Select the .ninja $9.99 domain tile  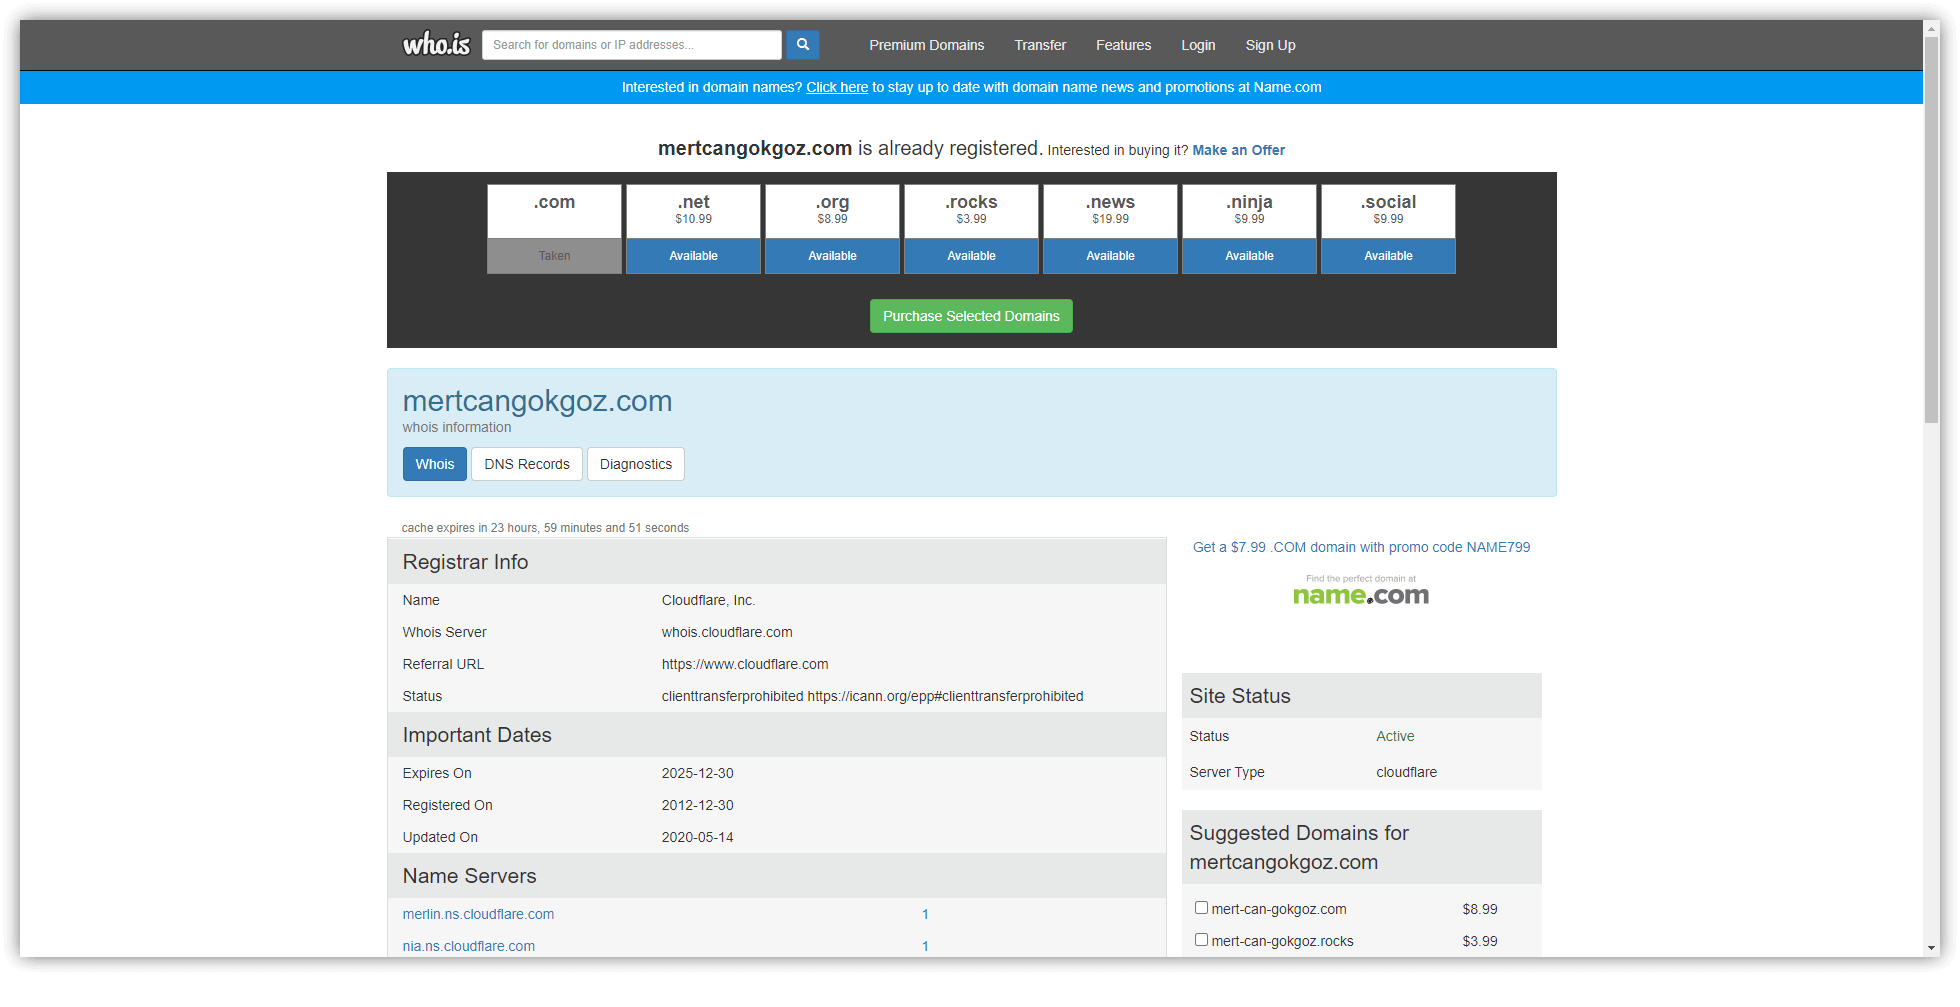1249,229
